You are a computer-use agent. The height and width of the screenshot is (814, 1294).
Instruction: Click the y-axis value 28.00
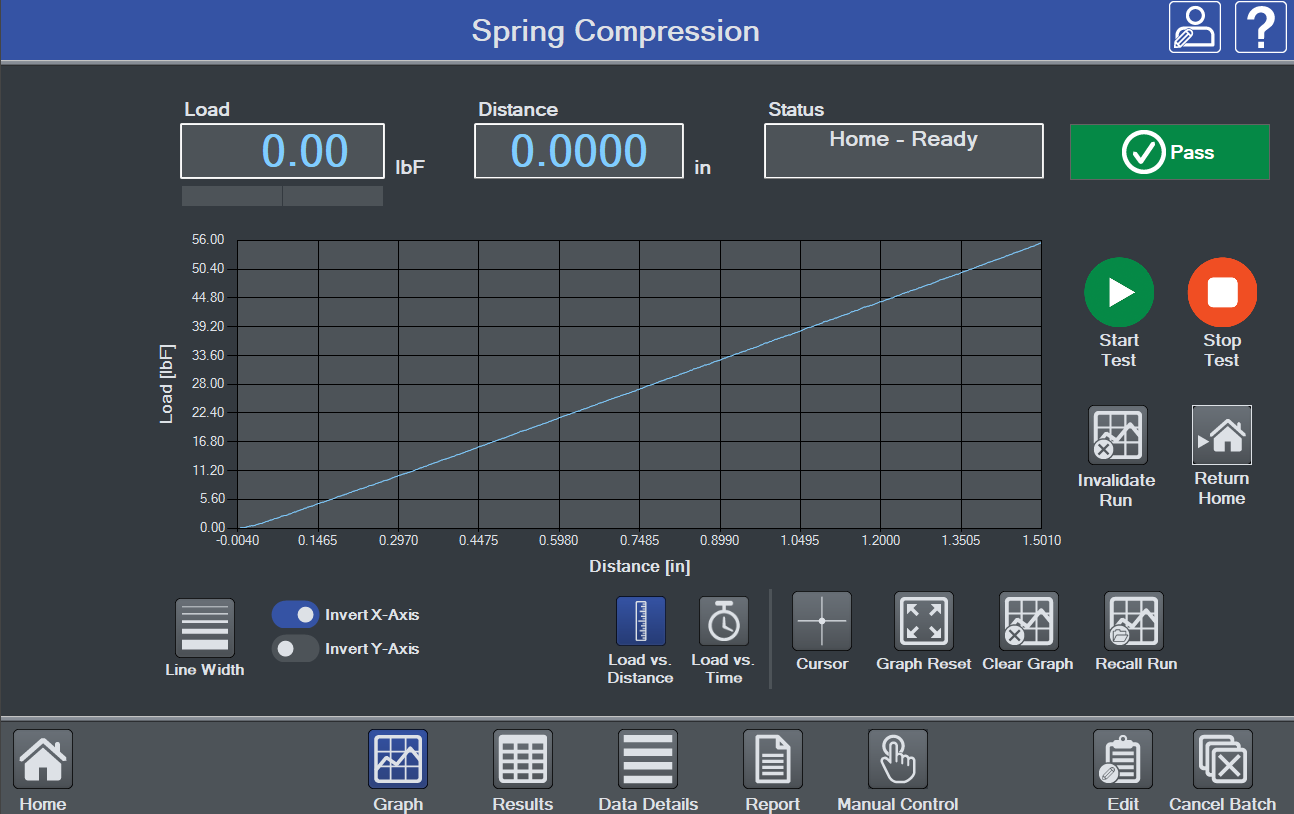click(207, 384)
